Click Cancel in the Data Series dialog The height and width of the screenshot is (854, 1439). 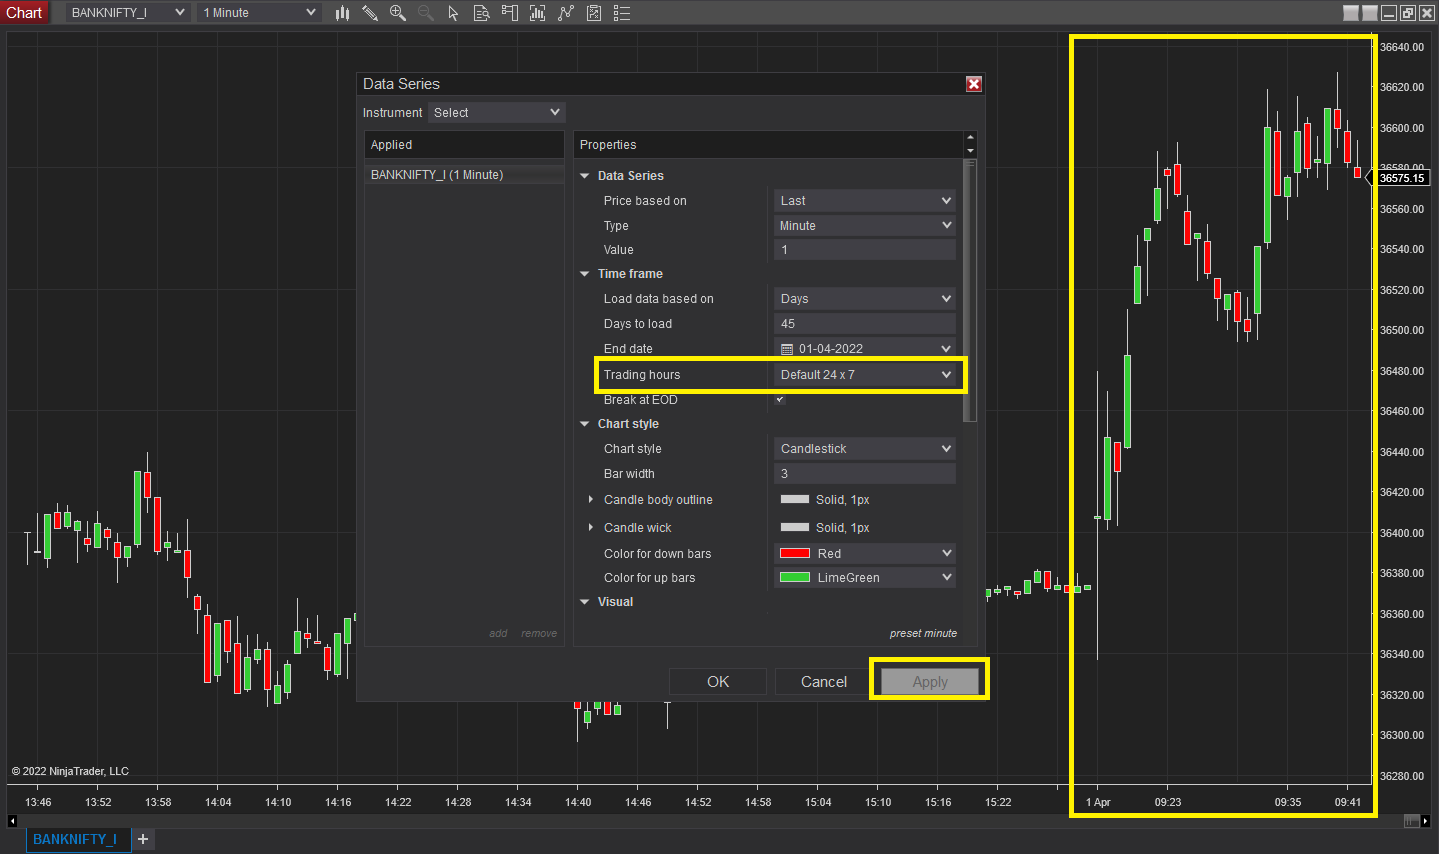[824, 682]
